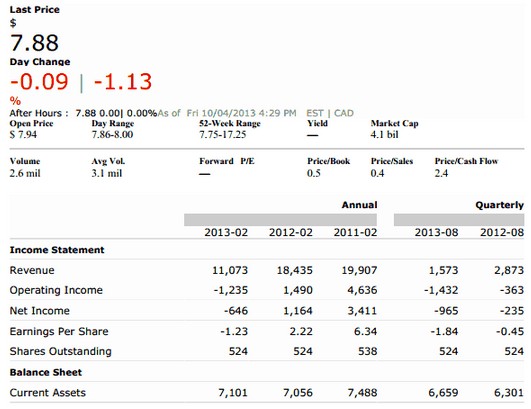Click the 'Quarterly' section header
The image size is (531, 409).
[x=500, y=205]
